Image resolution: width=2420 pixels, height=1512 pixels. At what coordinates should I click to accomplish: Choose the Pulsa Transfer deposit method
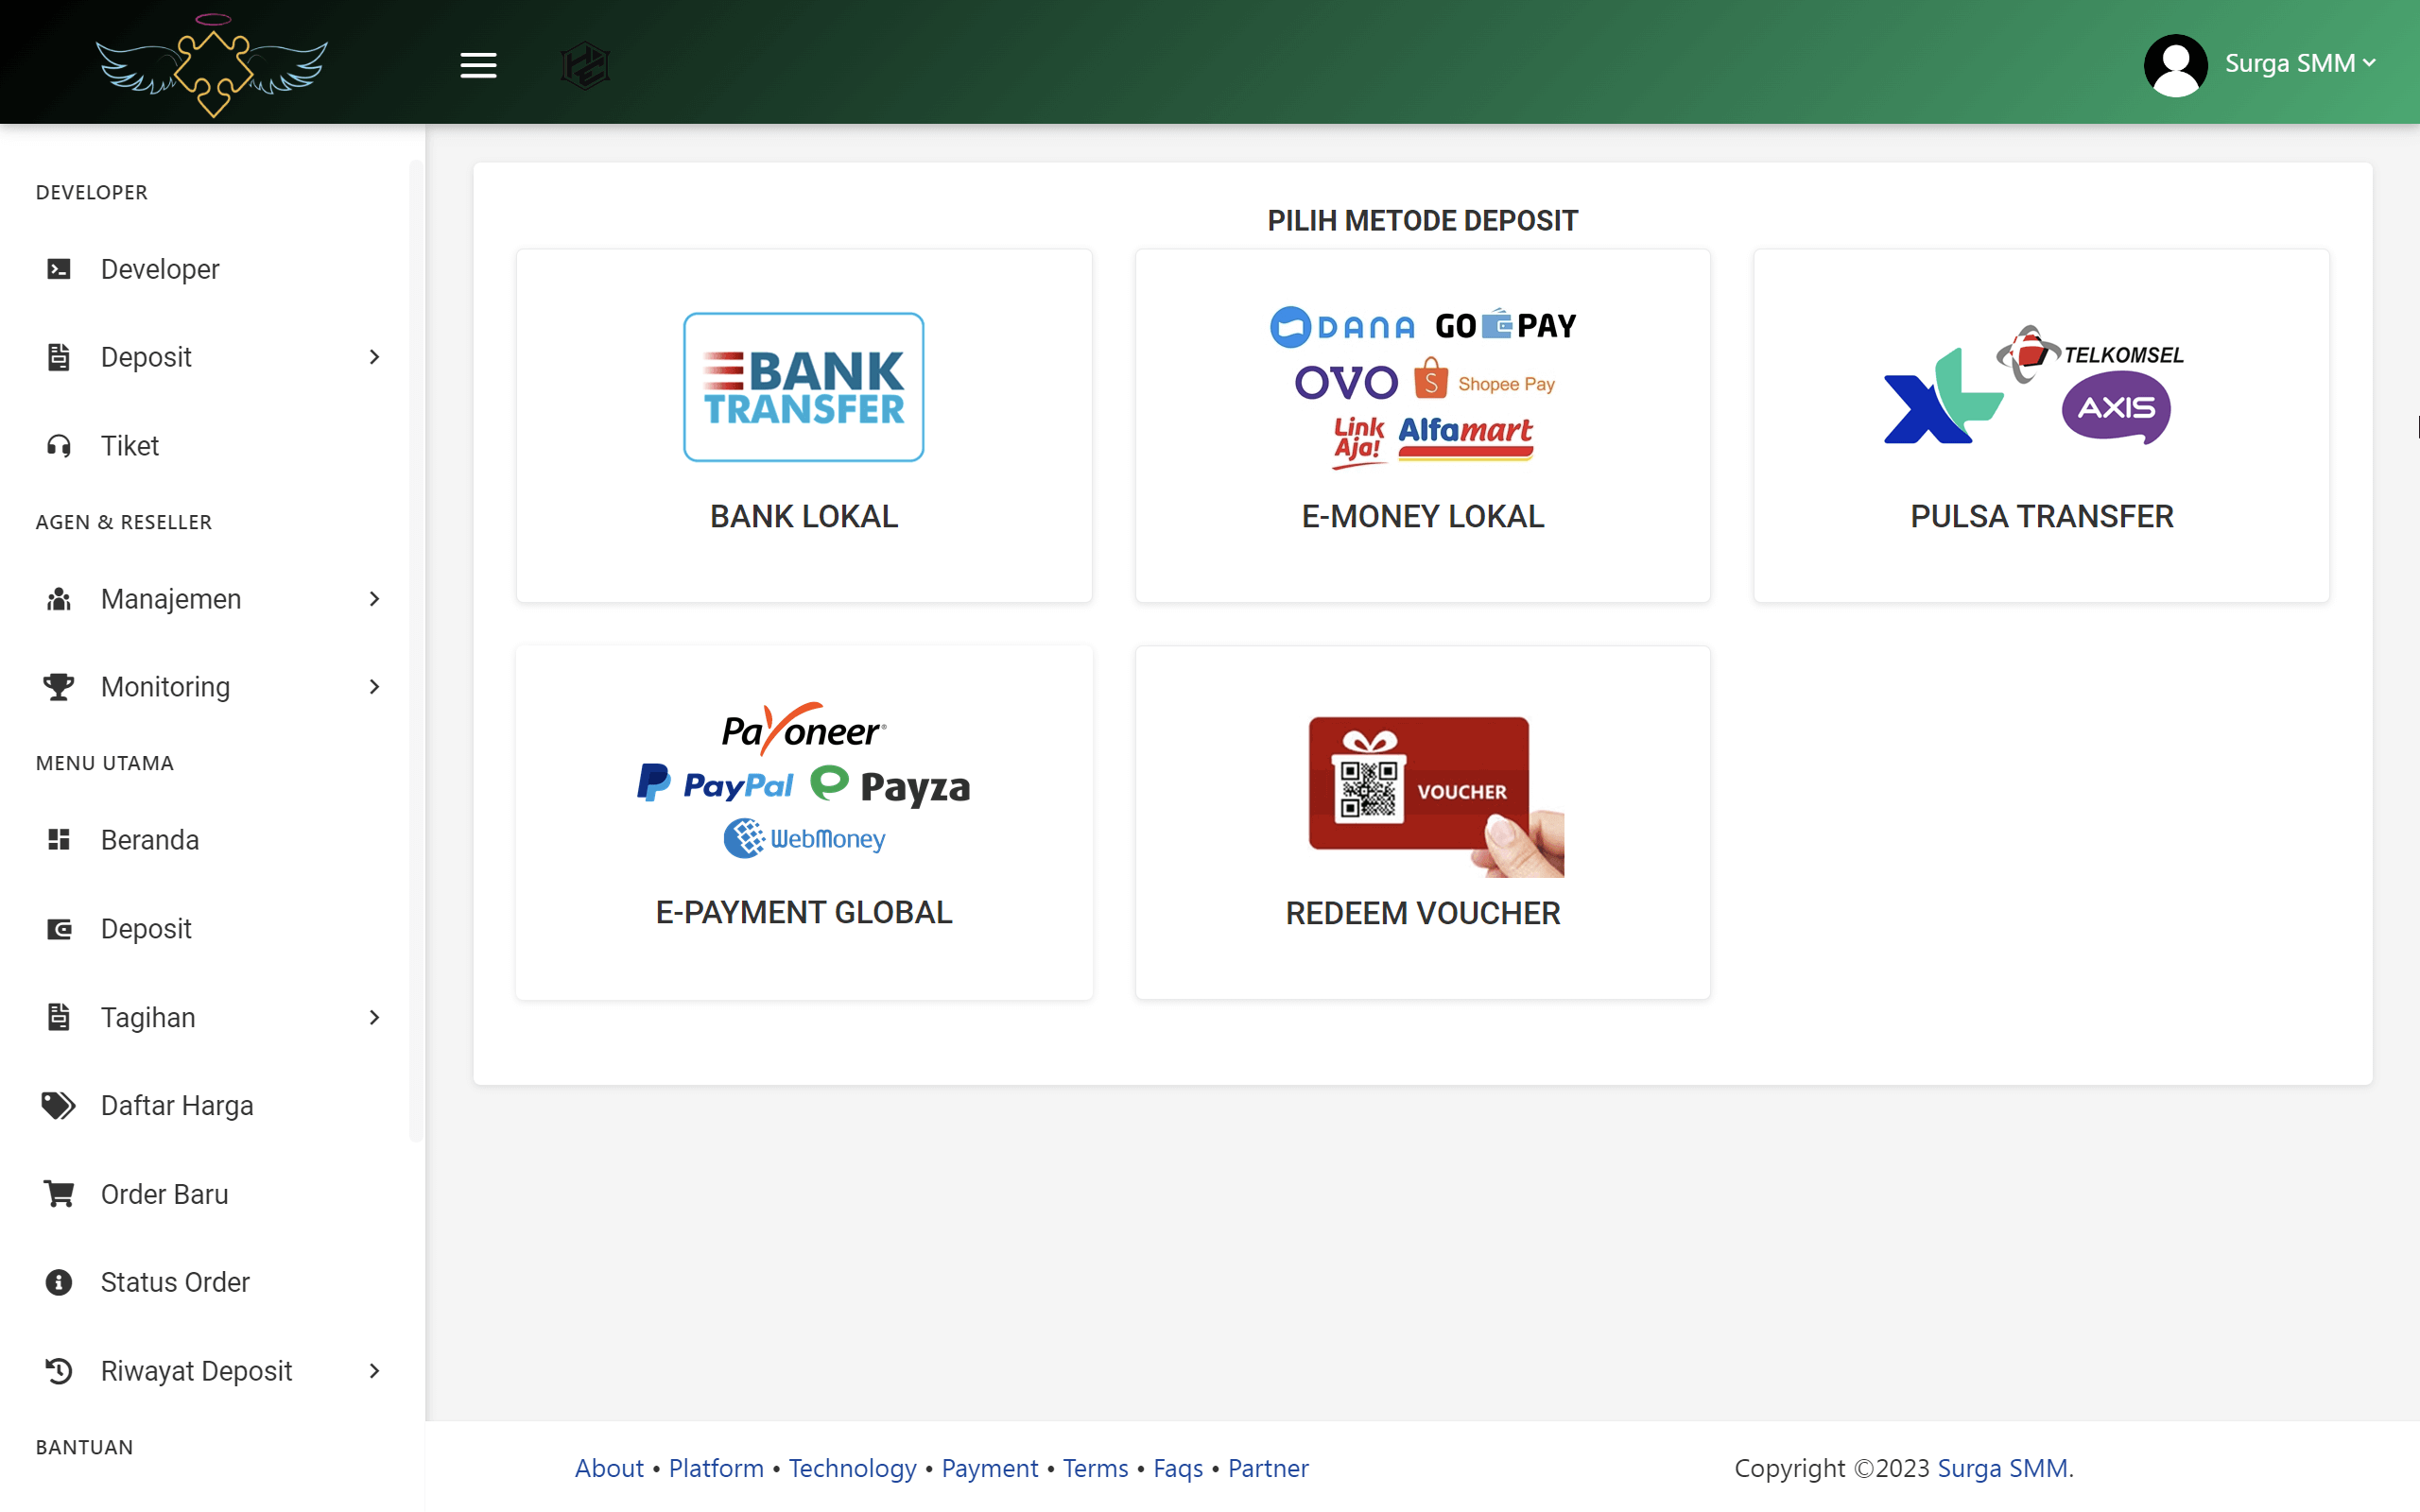click(2041, 425)
